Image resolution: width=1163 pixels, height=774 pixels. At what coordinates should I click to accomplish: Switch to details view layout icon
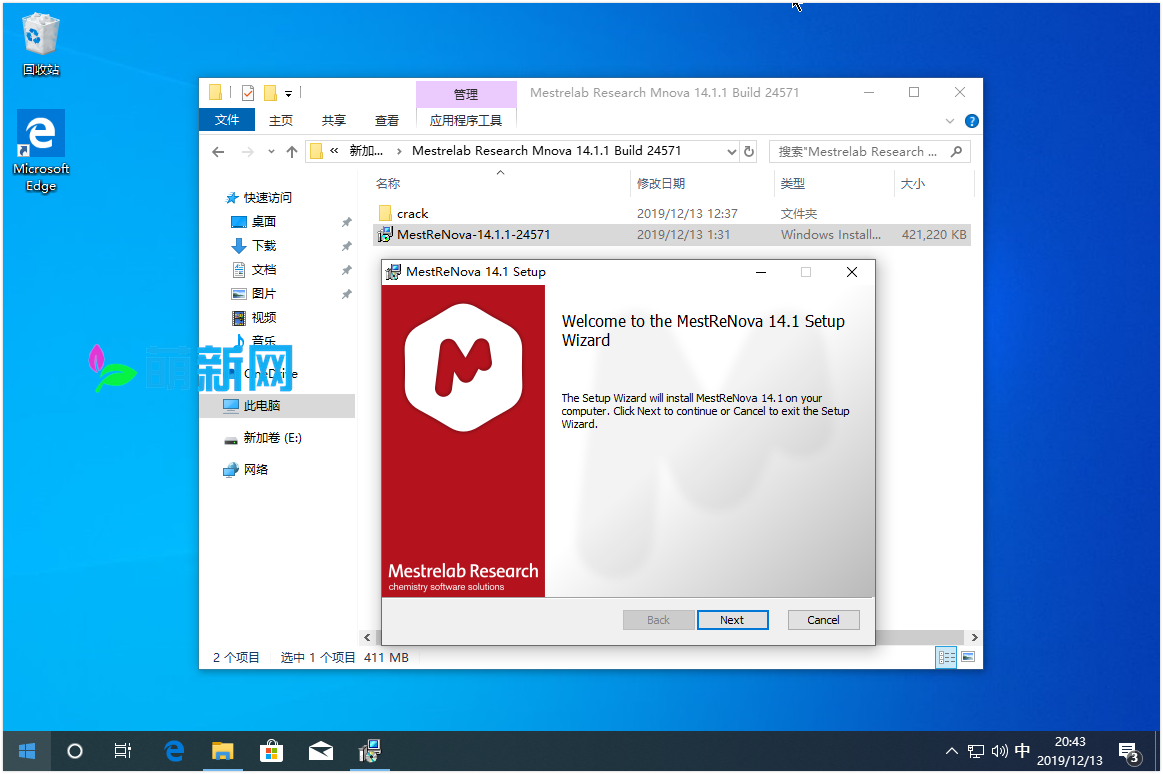click(x=946, y=657)
